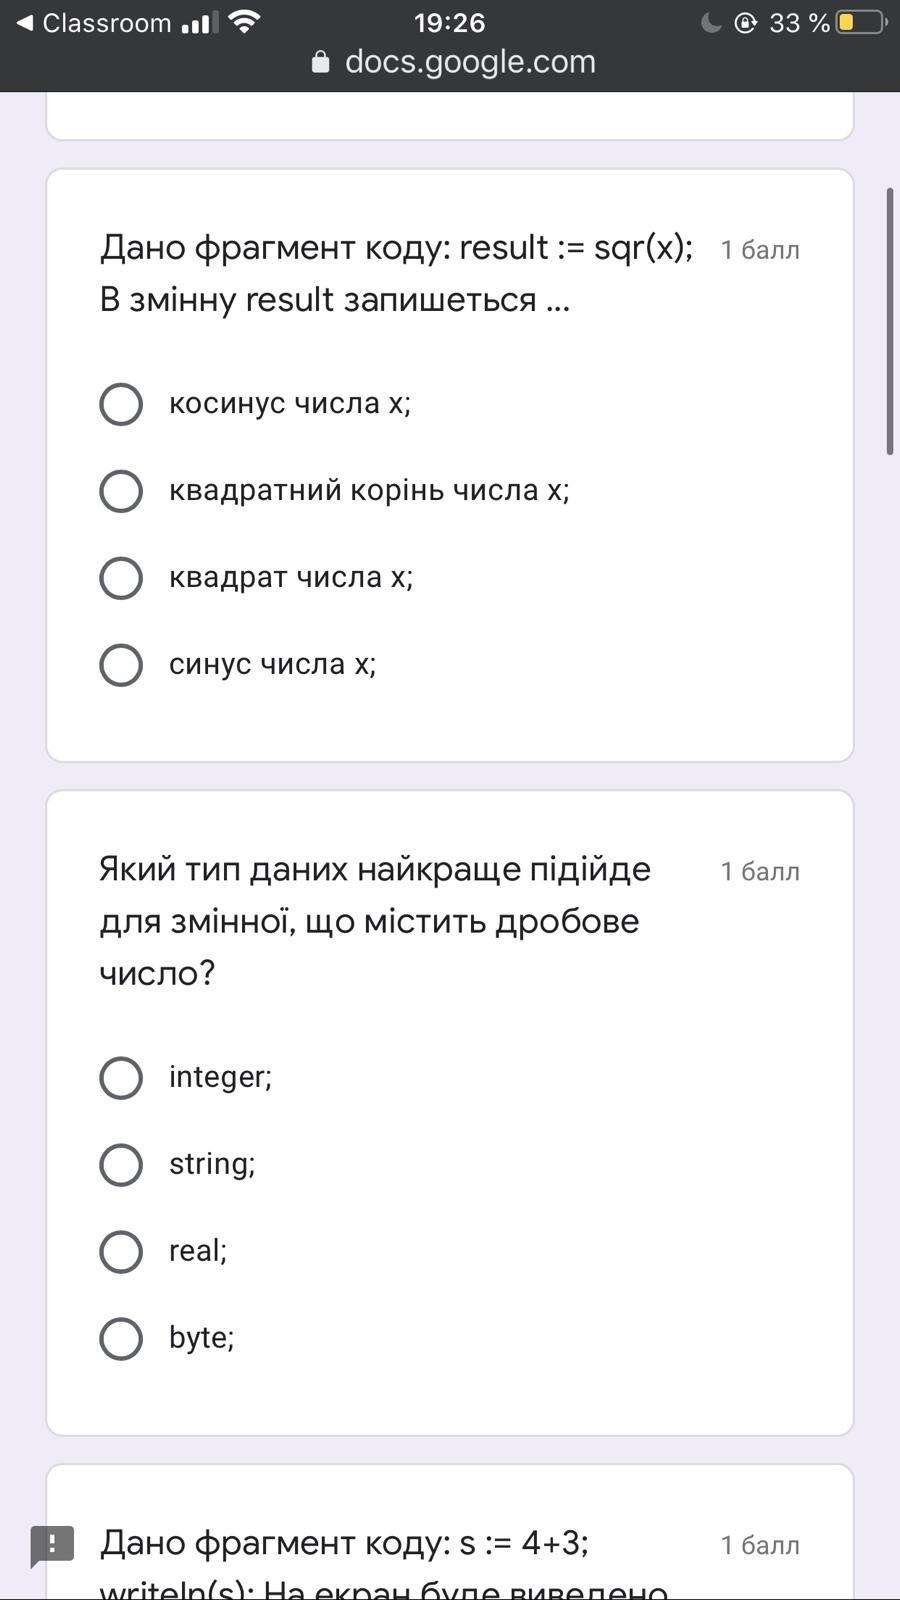
Task: Tap the 19:26 clock in status bar
Action: (x=449, y=22)
